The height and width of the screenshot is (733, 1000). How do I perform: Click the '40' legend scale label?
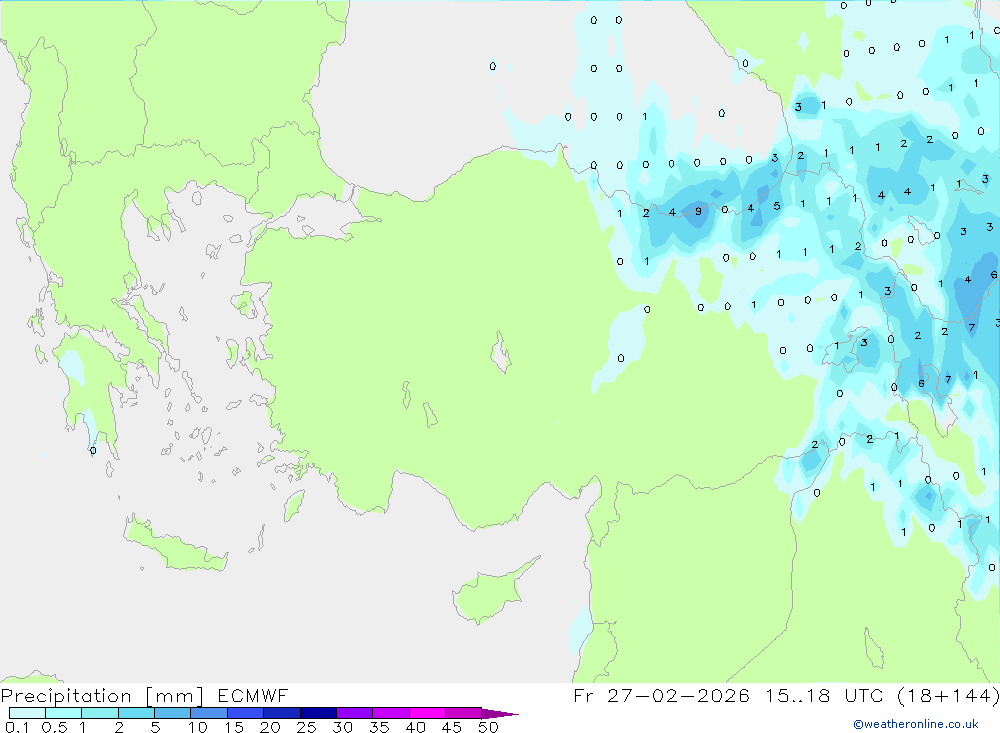pos(415,727)
